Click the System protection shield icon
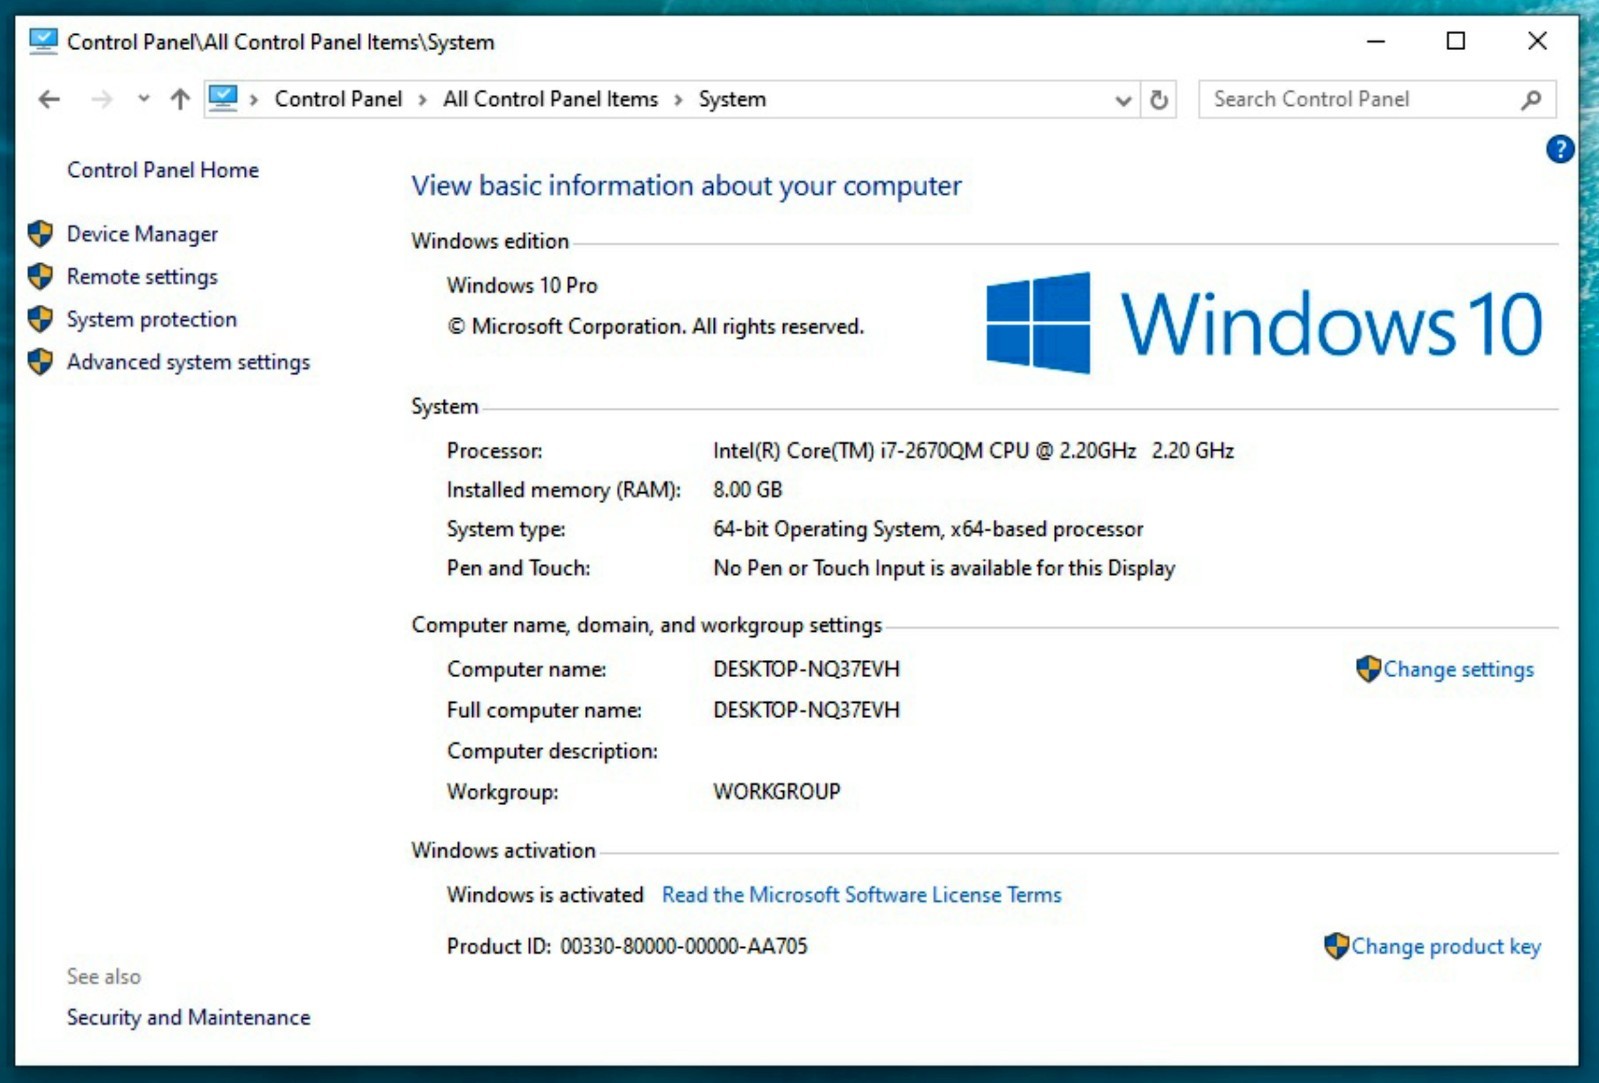This screenshot has height=1083, width=1599. click(x=40, y=319)
